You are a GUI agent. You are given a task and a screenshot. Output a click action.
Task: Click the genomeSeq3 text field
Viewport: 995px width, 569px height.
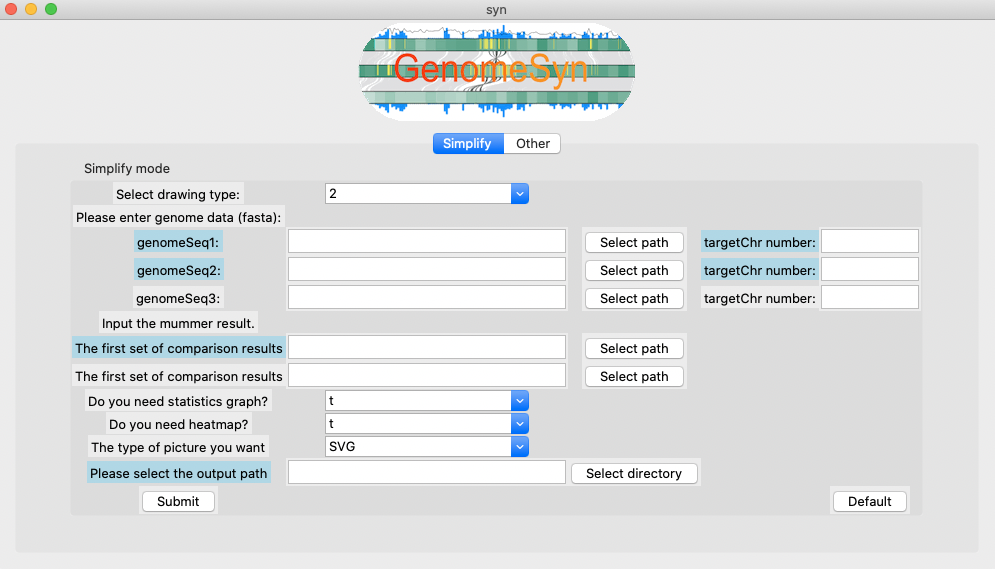tap(427, 298)
